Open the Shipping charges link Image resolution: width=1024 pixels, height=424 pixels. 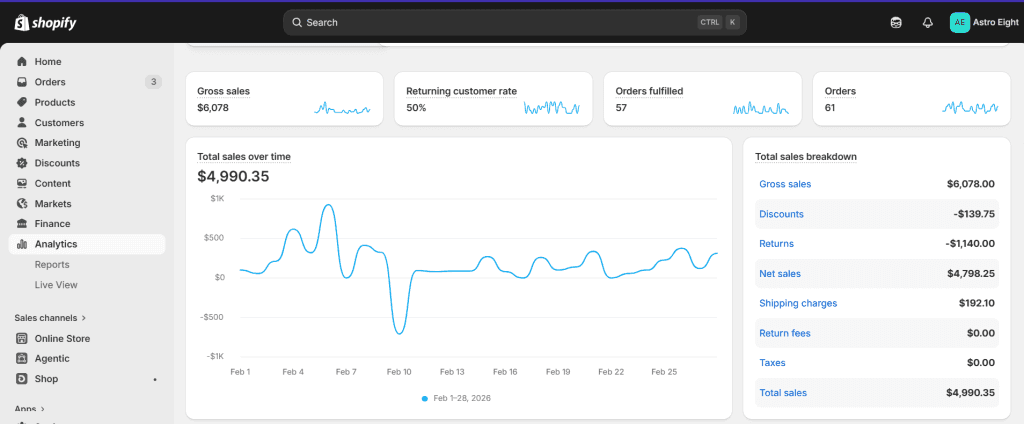[x=798, y=303]
